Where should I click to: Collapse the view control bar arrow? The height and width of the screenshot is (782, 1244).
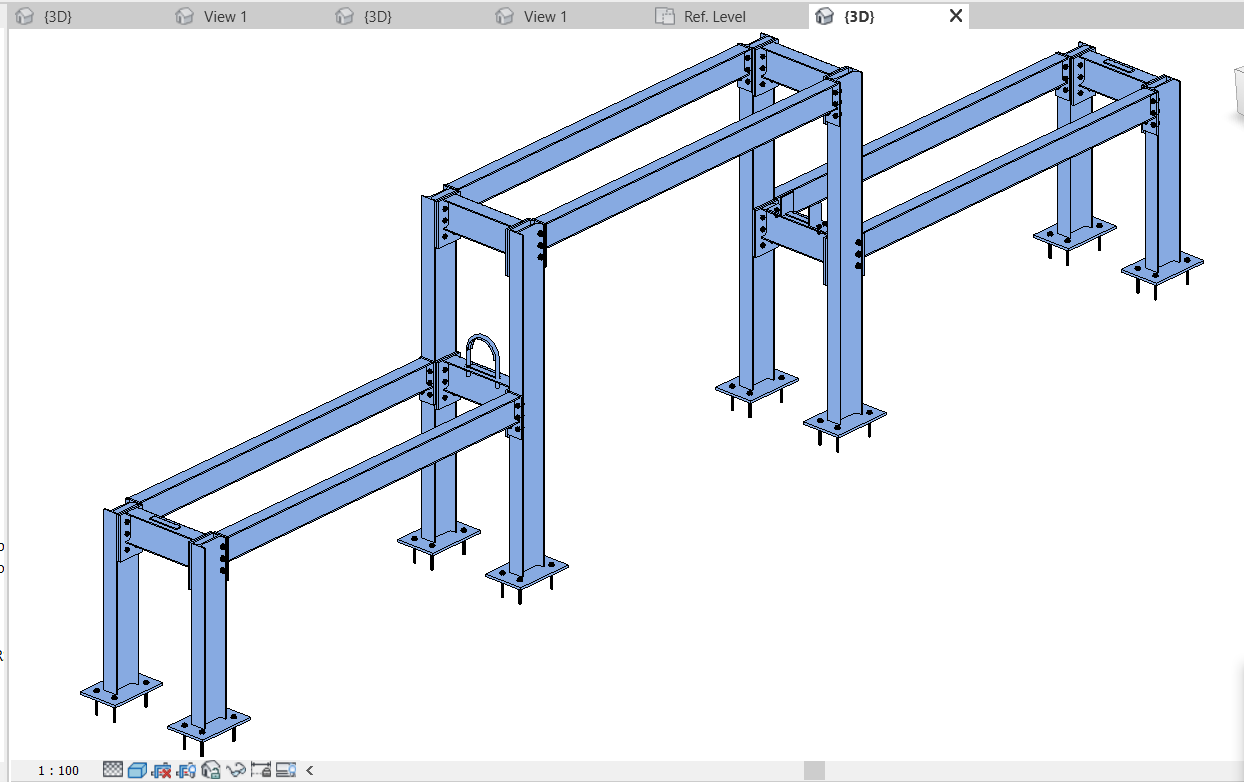[310, 770]
